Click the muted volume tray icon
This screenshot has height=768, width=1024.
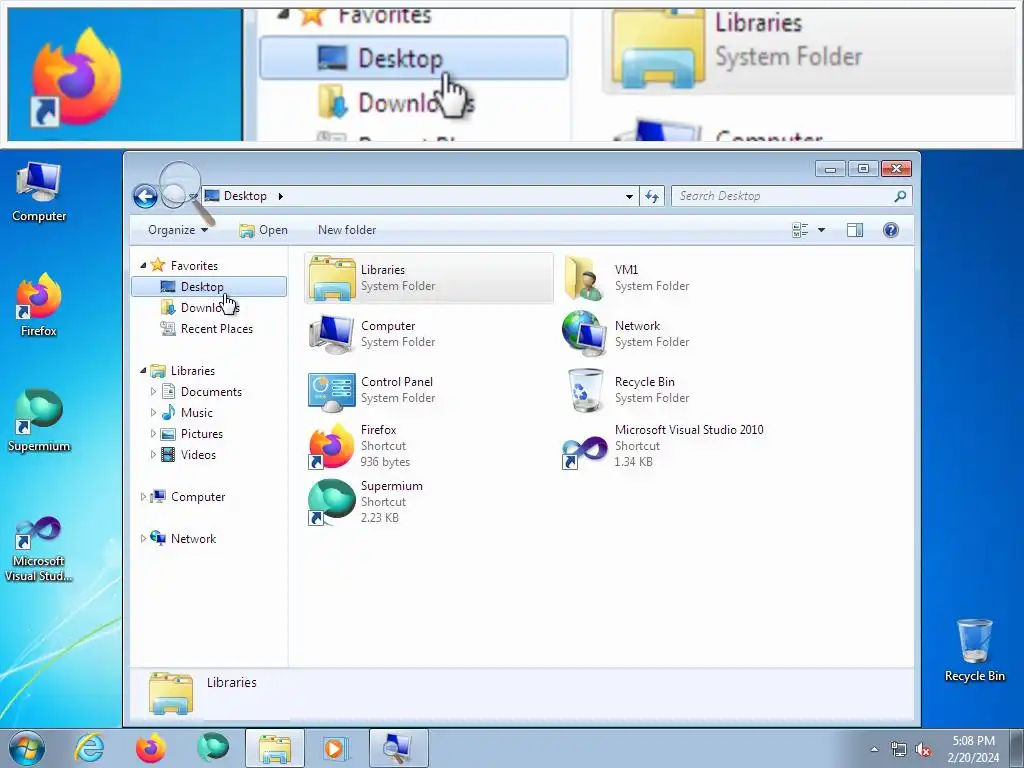[x=923, y=750]
